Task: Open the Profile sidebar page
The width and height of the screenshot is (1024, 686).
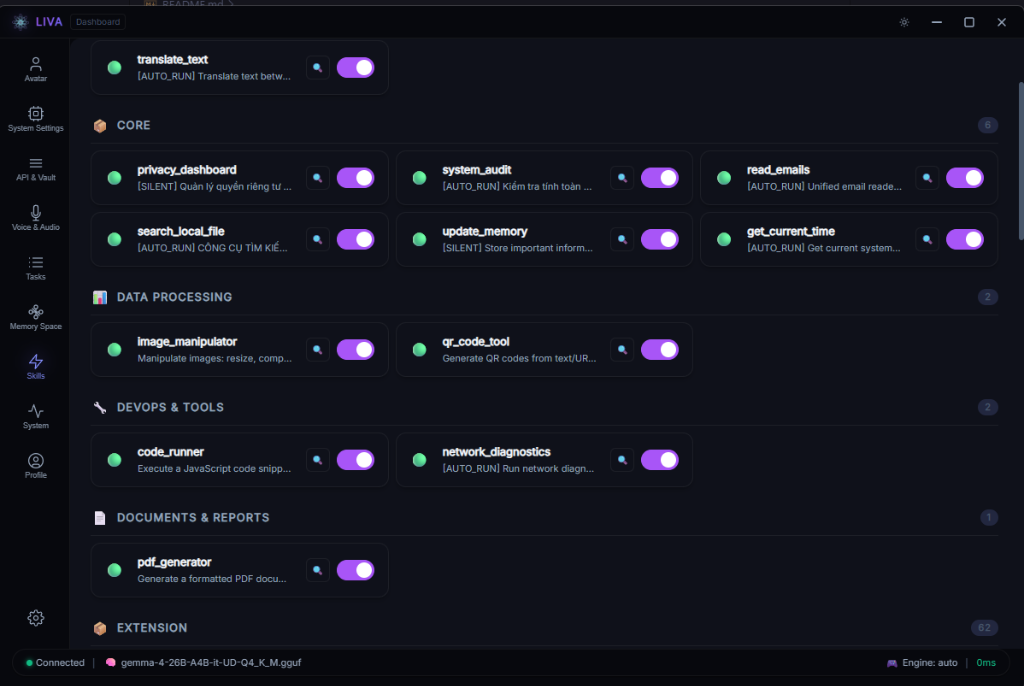Action: [35, 466]
